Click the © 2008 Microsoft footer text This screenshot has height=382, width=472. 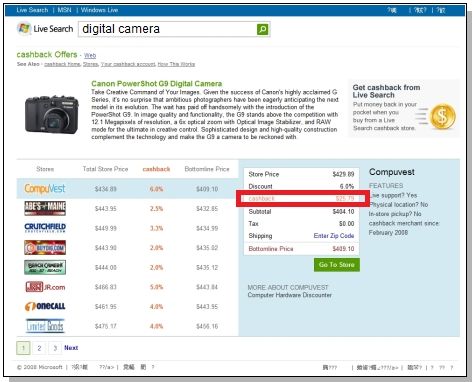click(39, 367)
